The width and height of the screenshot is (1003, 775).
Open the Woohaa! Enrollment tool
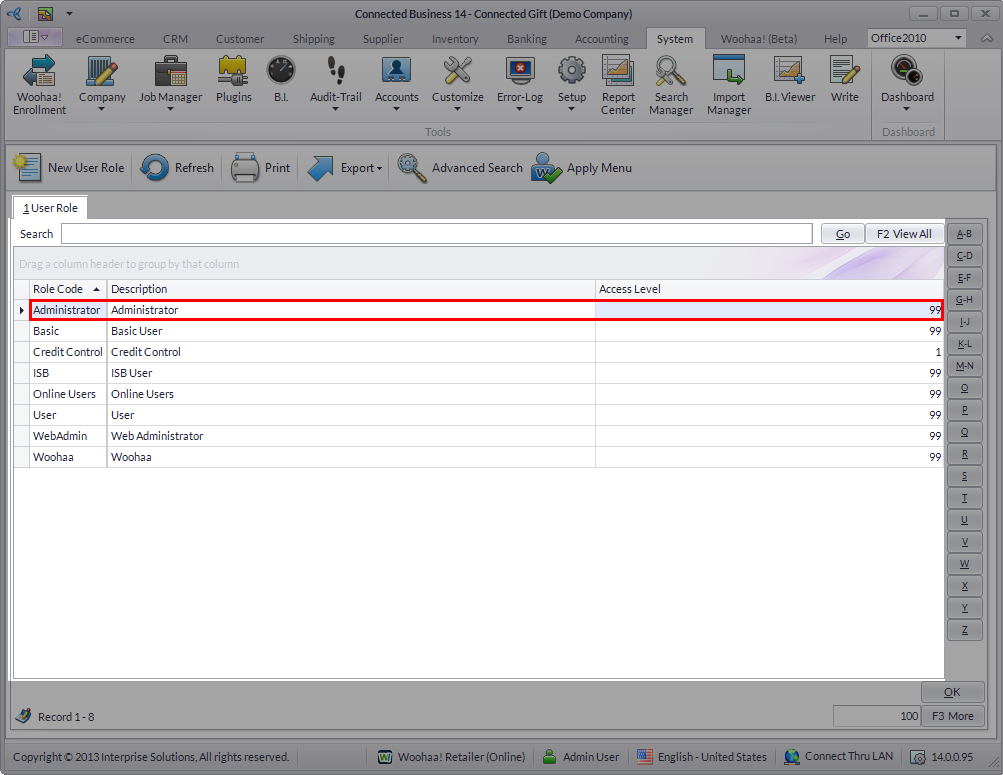point(38,84)
